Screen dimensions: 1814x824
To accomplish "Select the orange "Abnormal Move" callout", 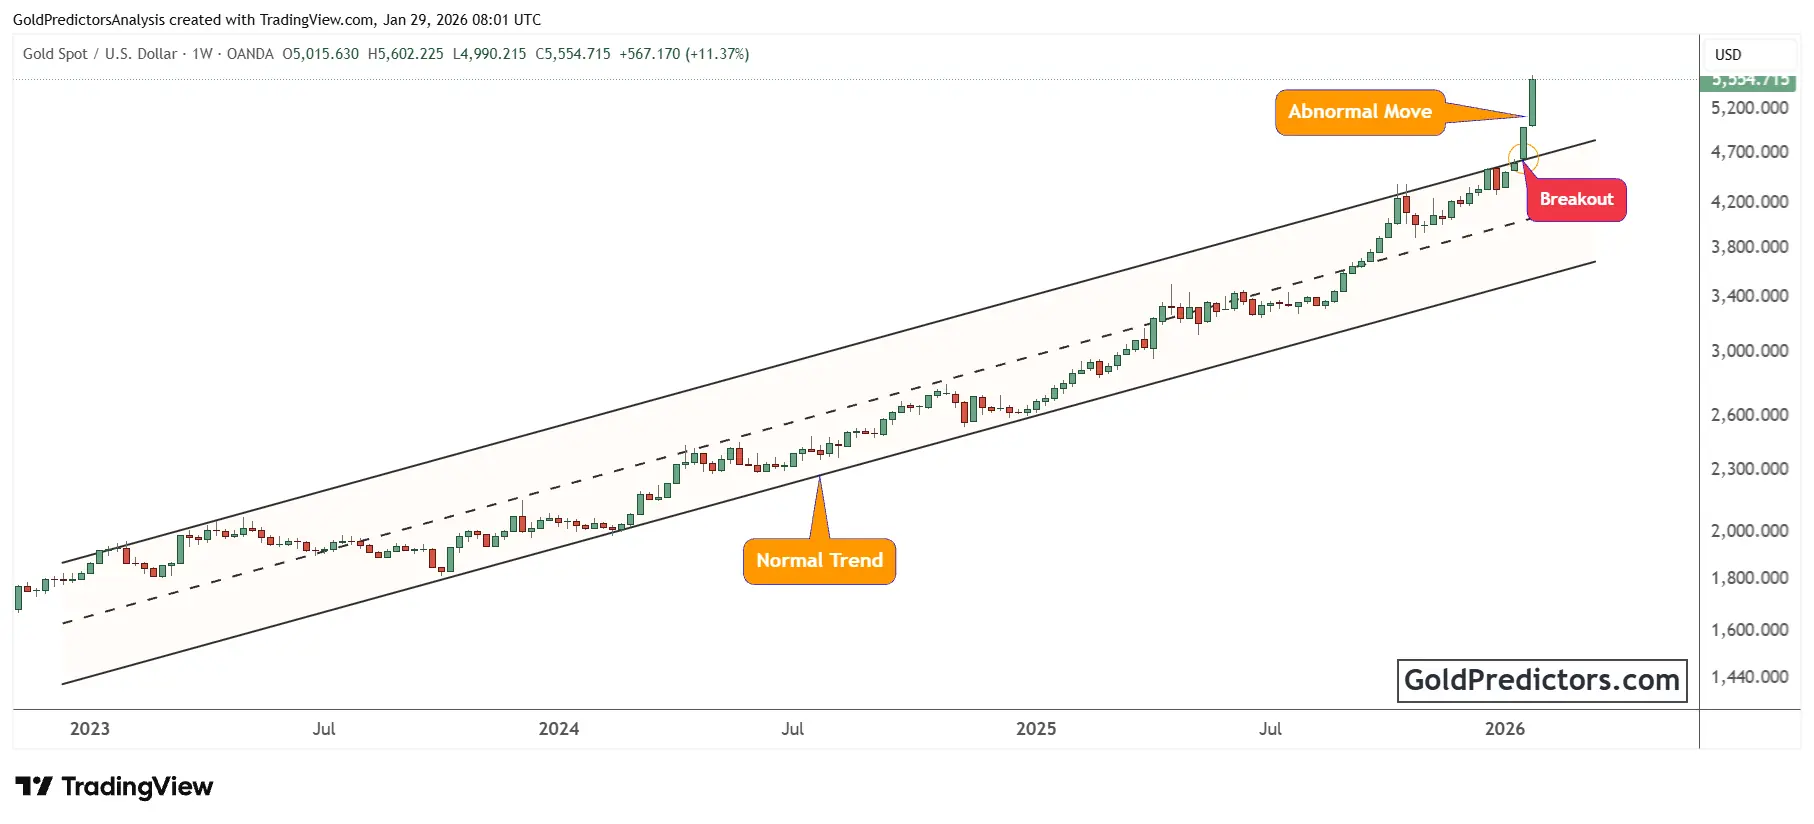I will click(x=1359, y=112).
